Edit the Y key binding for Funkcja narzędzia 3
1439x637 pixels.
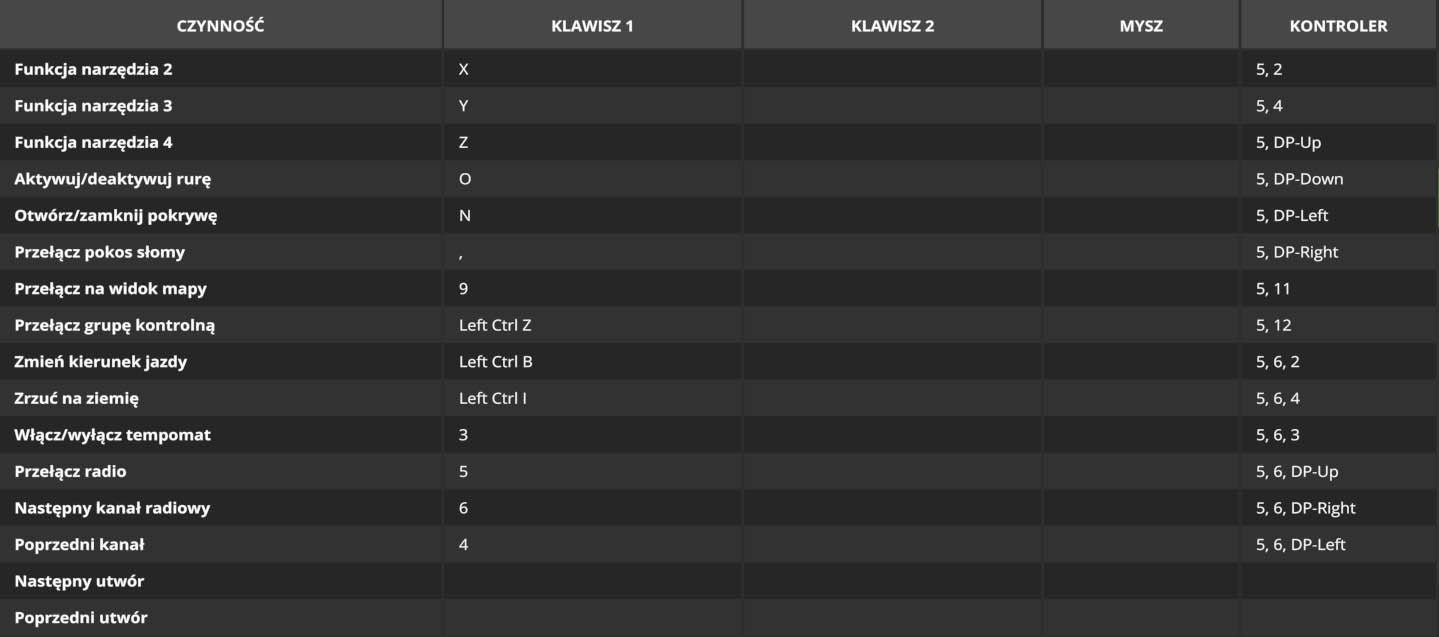click(x=592, y=106)
